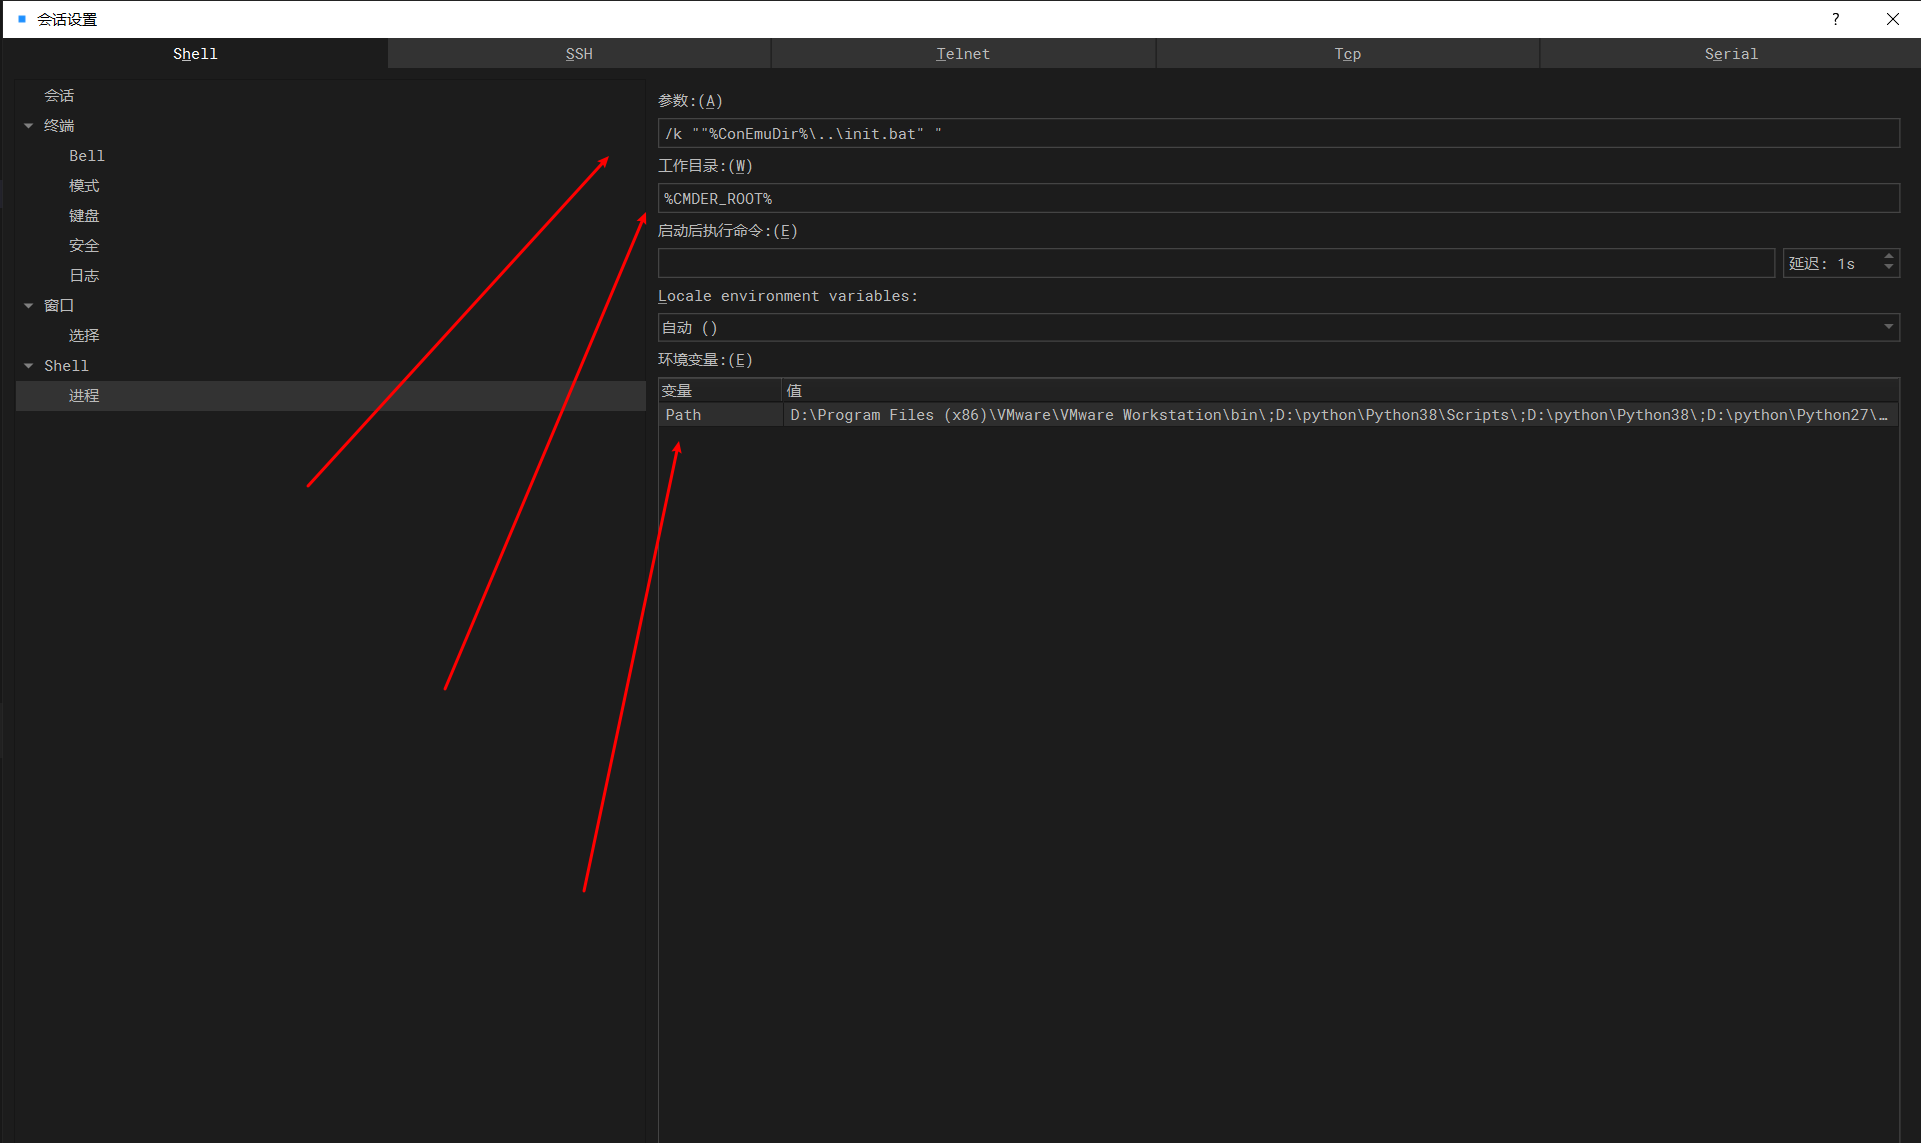Open Locale environment variables dropdown
Screen dimensions: 1921x1143
[x=1888, y=327]
